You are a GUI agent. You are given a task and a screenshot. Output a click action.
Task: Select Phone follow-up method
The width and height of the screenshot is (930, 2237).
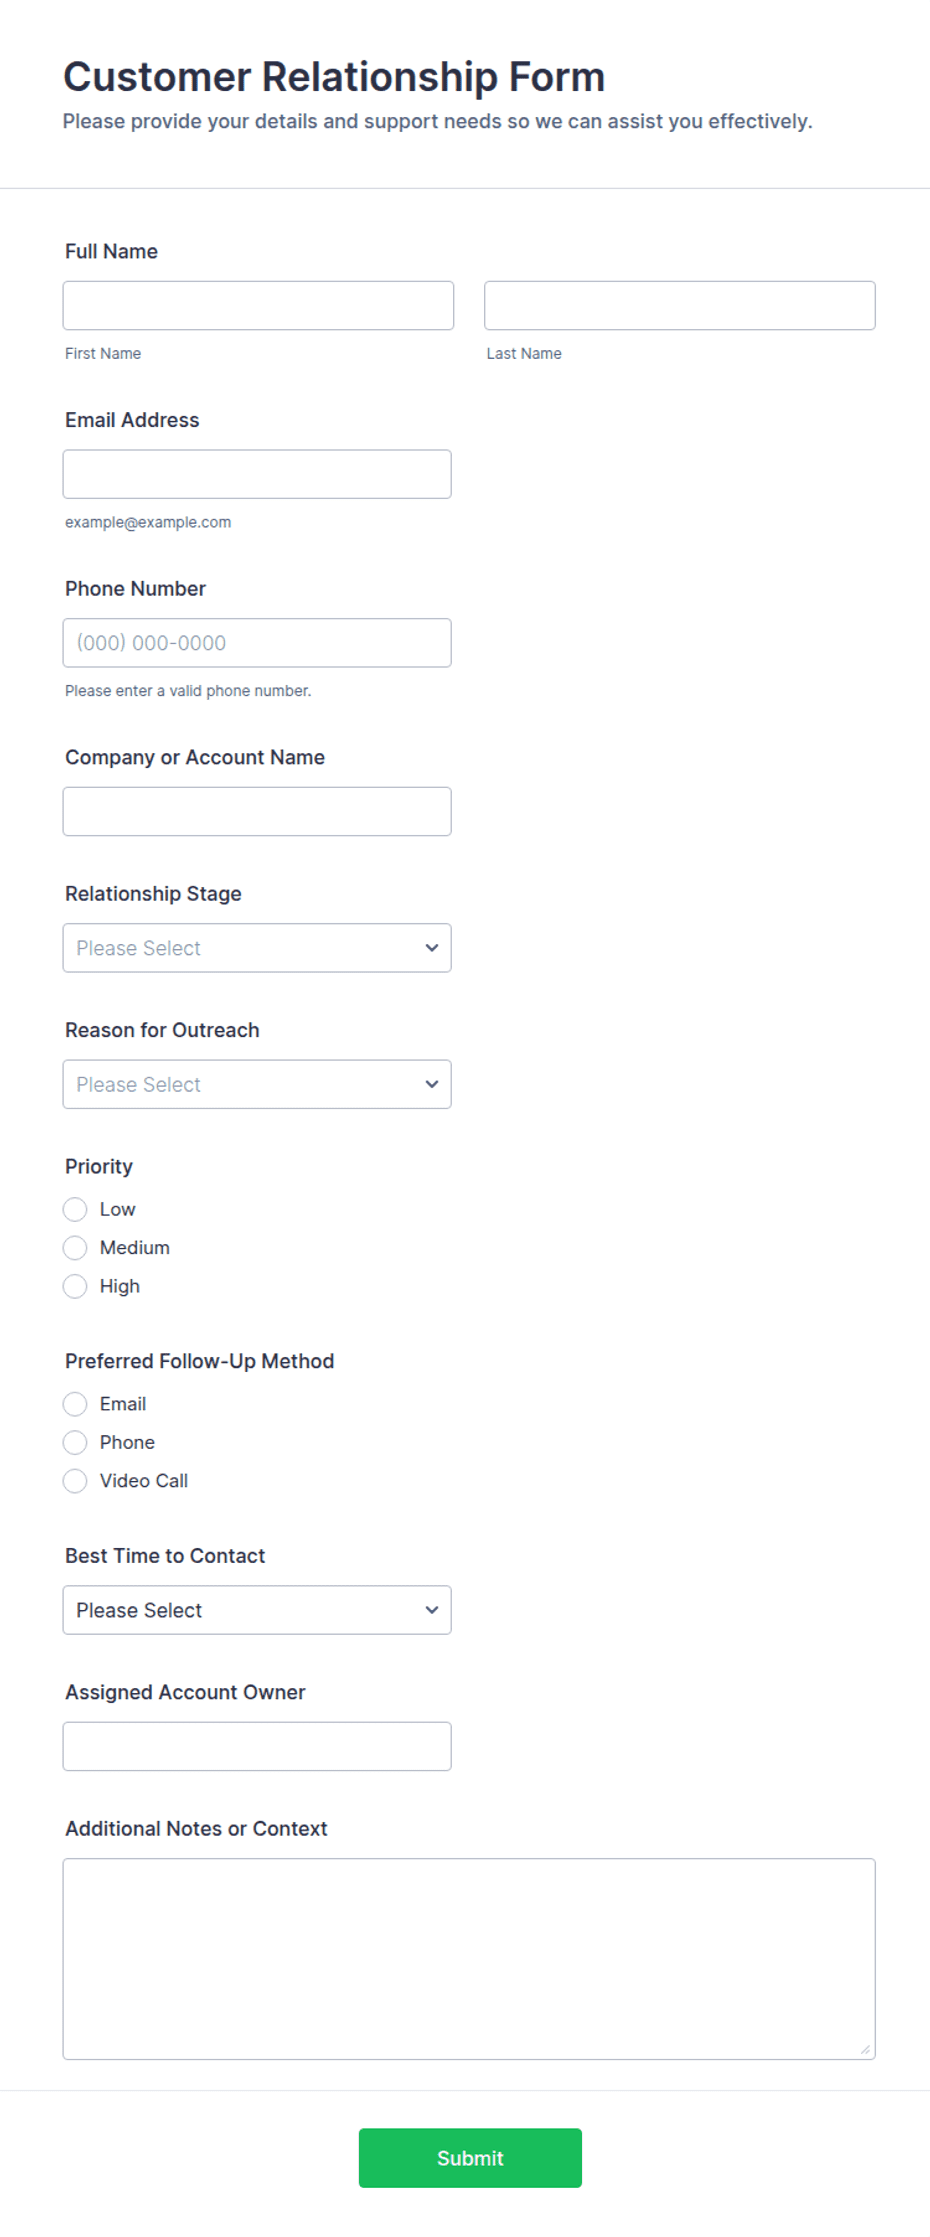(75, 1442)
